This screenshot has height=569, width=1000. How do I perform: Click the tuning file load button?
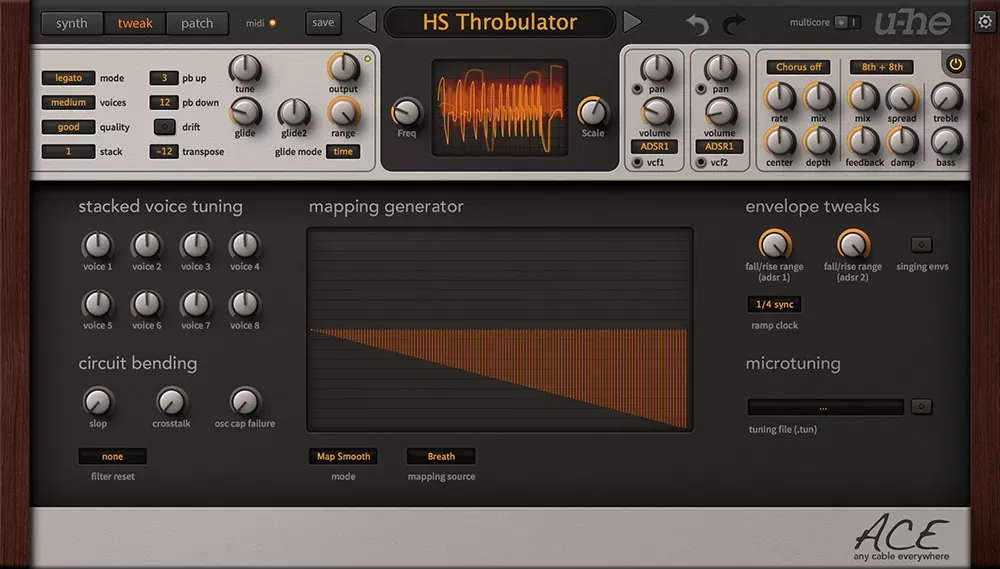click(x=921, y=406)
